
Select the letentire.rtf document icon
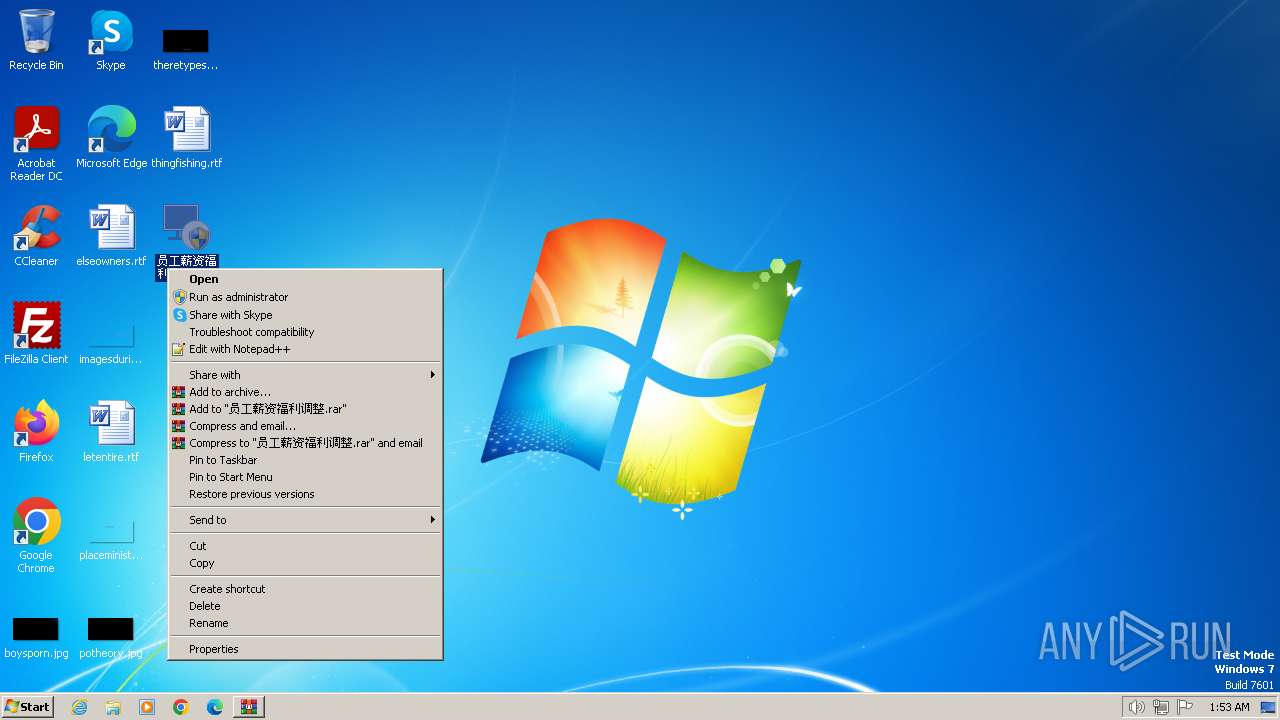click(111, 431)
